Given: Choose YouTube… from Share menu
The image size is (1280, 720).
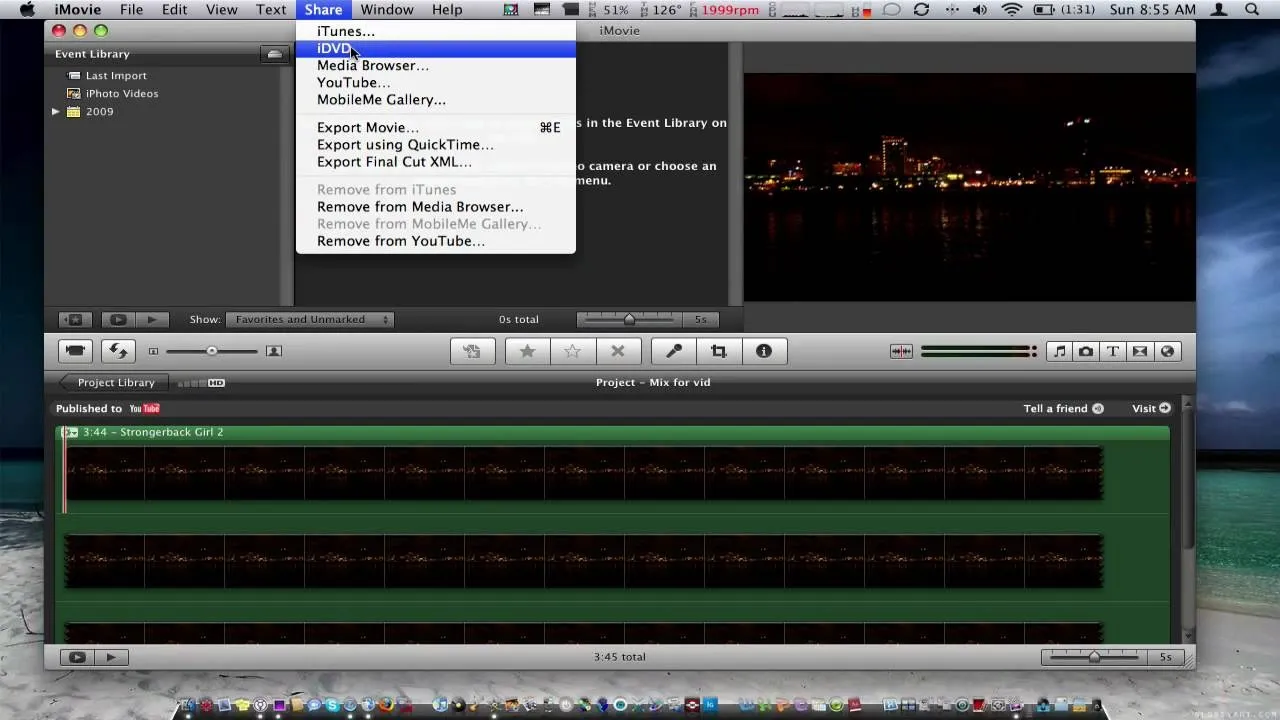Looking at the screenshot, I should click(435, 82).
